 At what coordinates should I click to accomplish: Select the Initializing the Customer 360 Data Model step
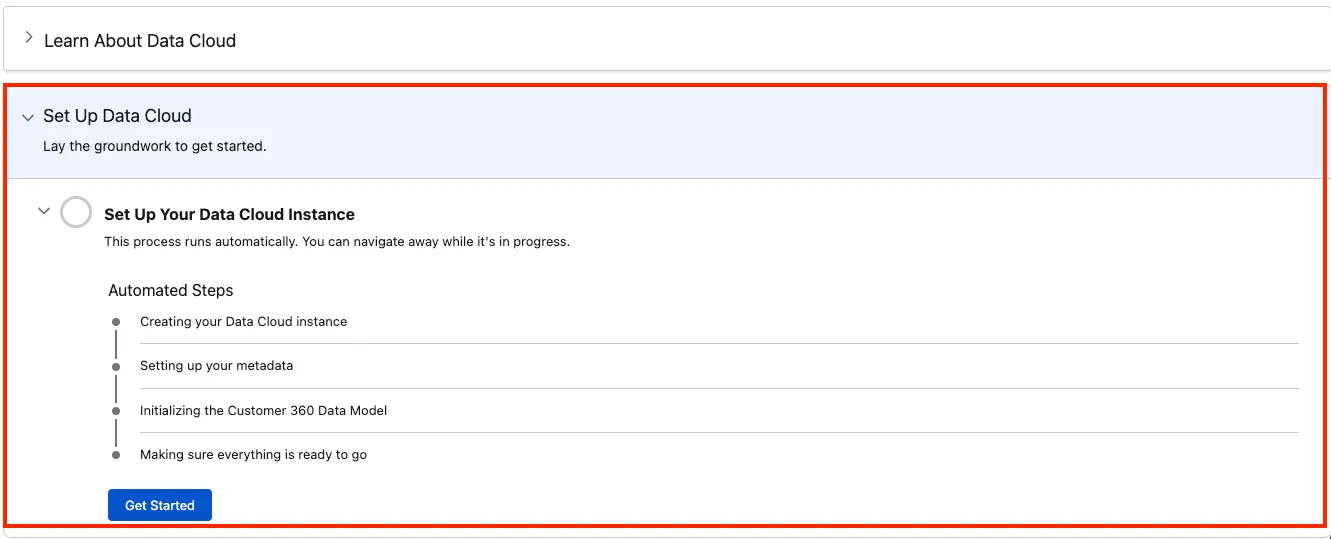[263, 410]
